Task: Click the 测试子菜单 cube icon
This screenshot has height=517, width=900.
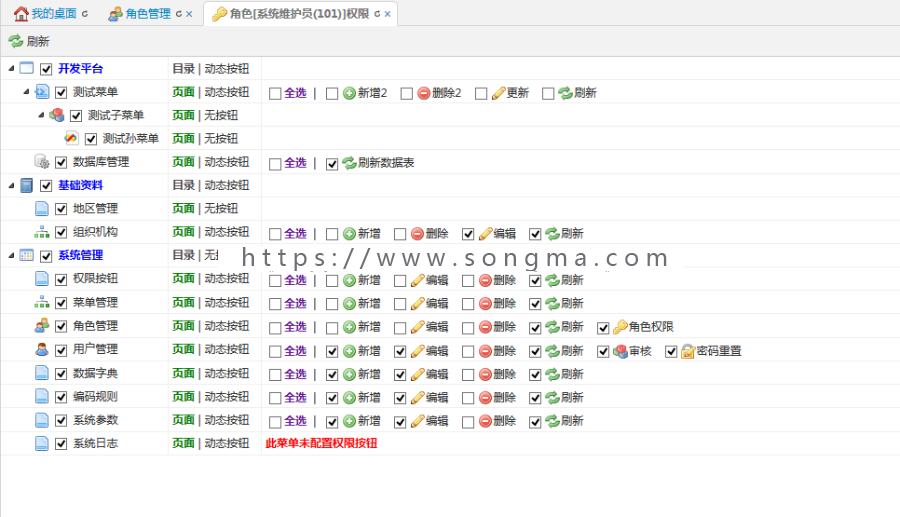Action: coord(56,115)
